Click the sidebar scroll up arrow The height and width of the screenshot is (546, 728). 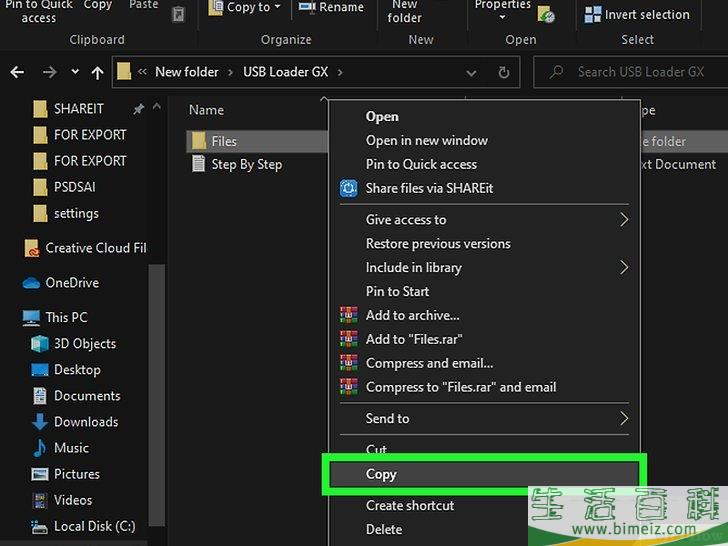pyautogui.click(x=157, y=107)
